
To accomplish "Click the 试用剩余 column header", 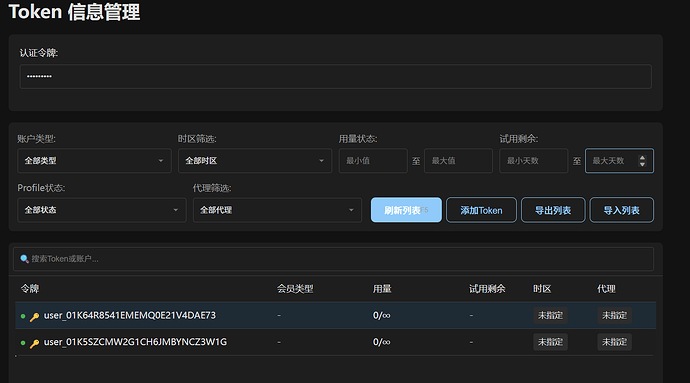I will [487, 289].
